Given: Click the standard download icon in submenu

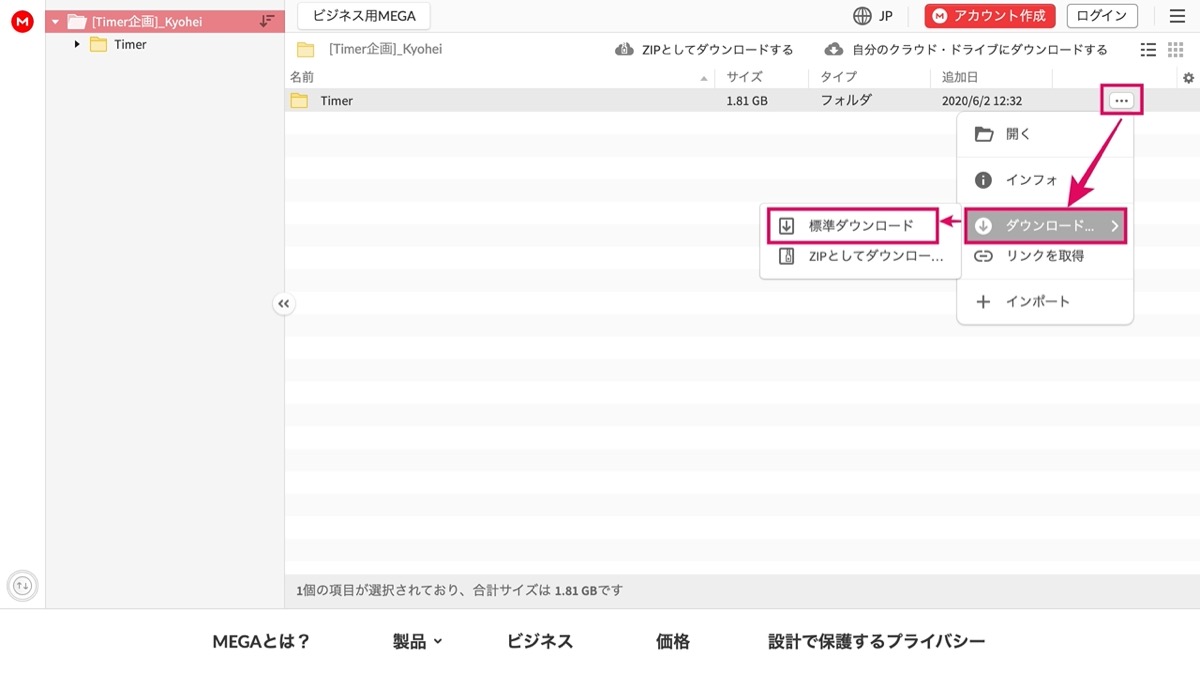Looking at the screenshot, I should pyautogui.click(x=787, y=225).
